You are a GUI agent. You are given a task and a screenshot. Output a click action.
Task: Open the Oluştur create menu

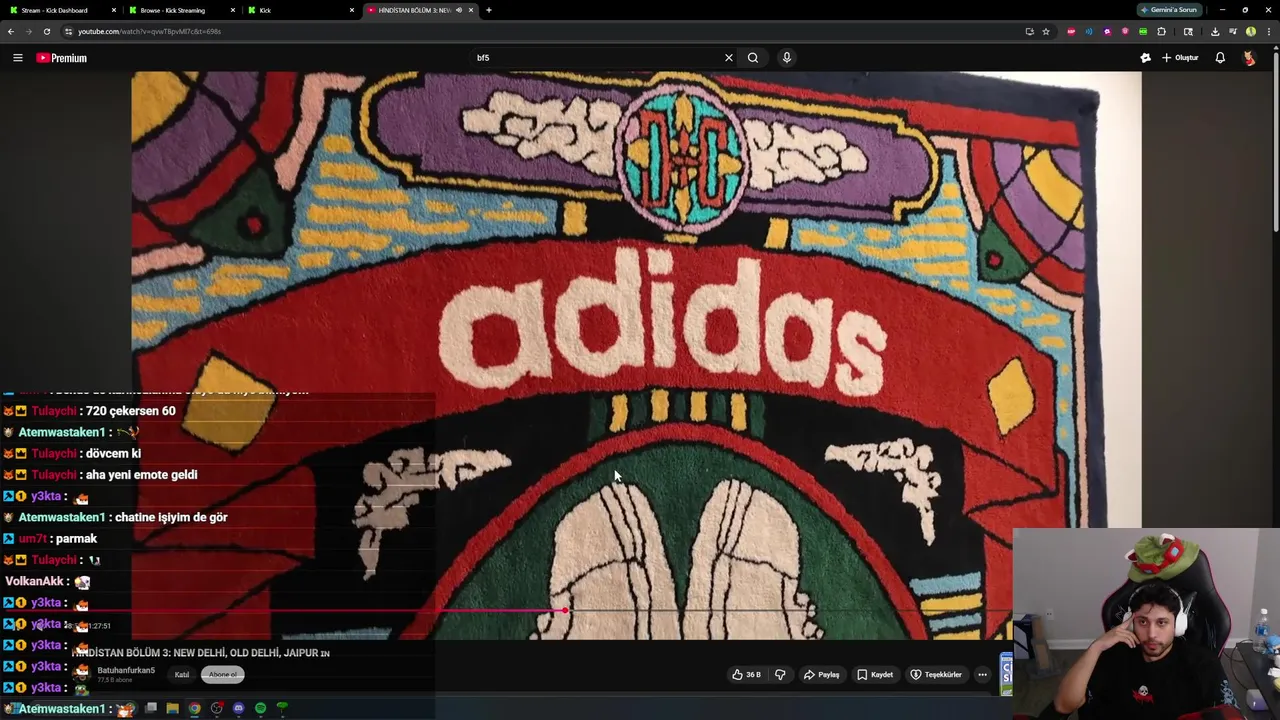1180,58
